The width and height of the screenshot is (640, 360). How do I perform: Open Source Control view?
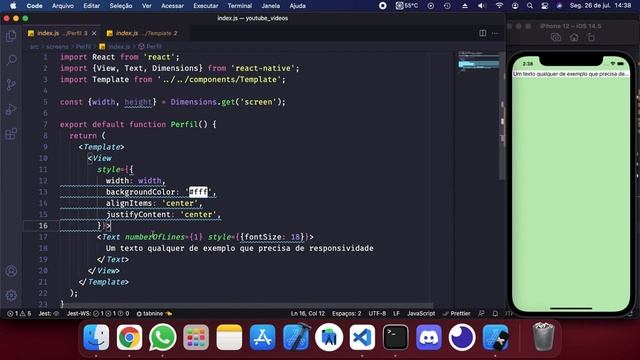pos(11,84)
